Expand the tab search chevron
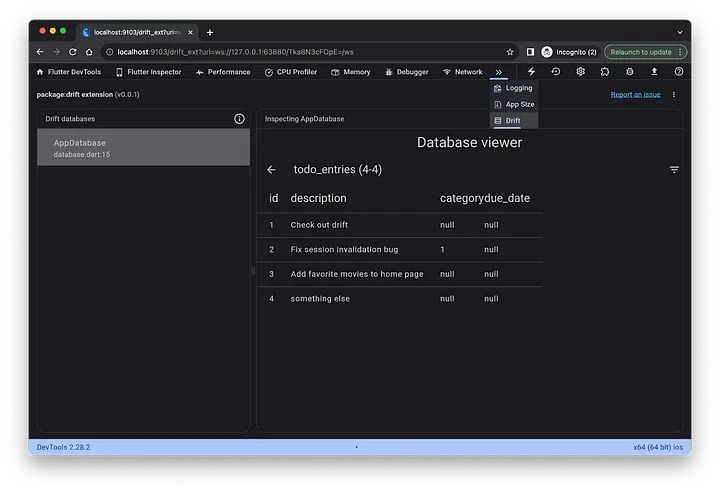Image resolution: width=720 pixels, height=493 pixels. (x=680, y=32)
